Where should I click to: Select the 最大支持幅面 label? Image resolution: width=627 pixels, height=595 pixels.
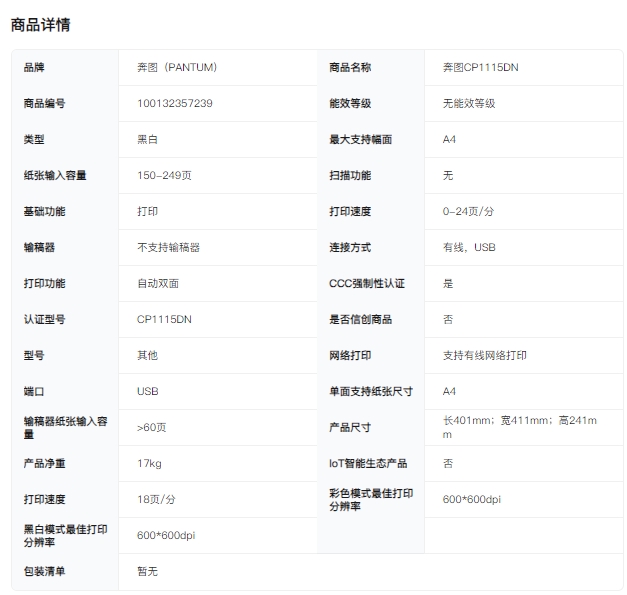(360, 139)
